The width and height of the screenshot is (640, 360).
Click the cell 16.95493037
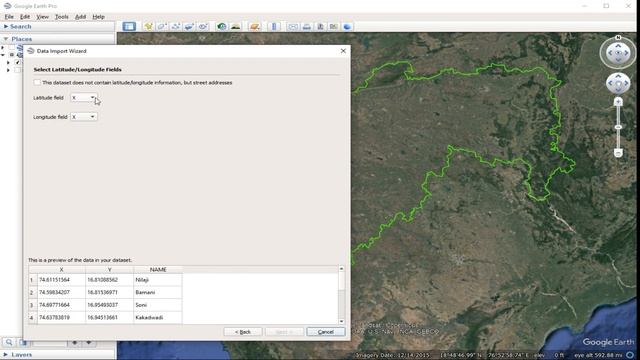109,305
